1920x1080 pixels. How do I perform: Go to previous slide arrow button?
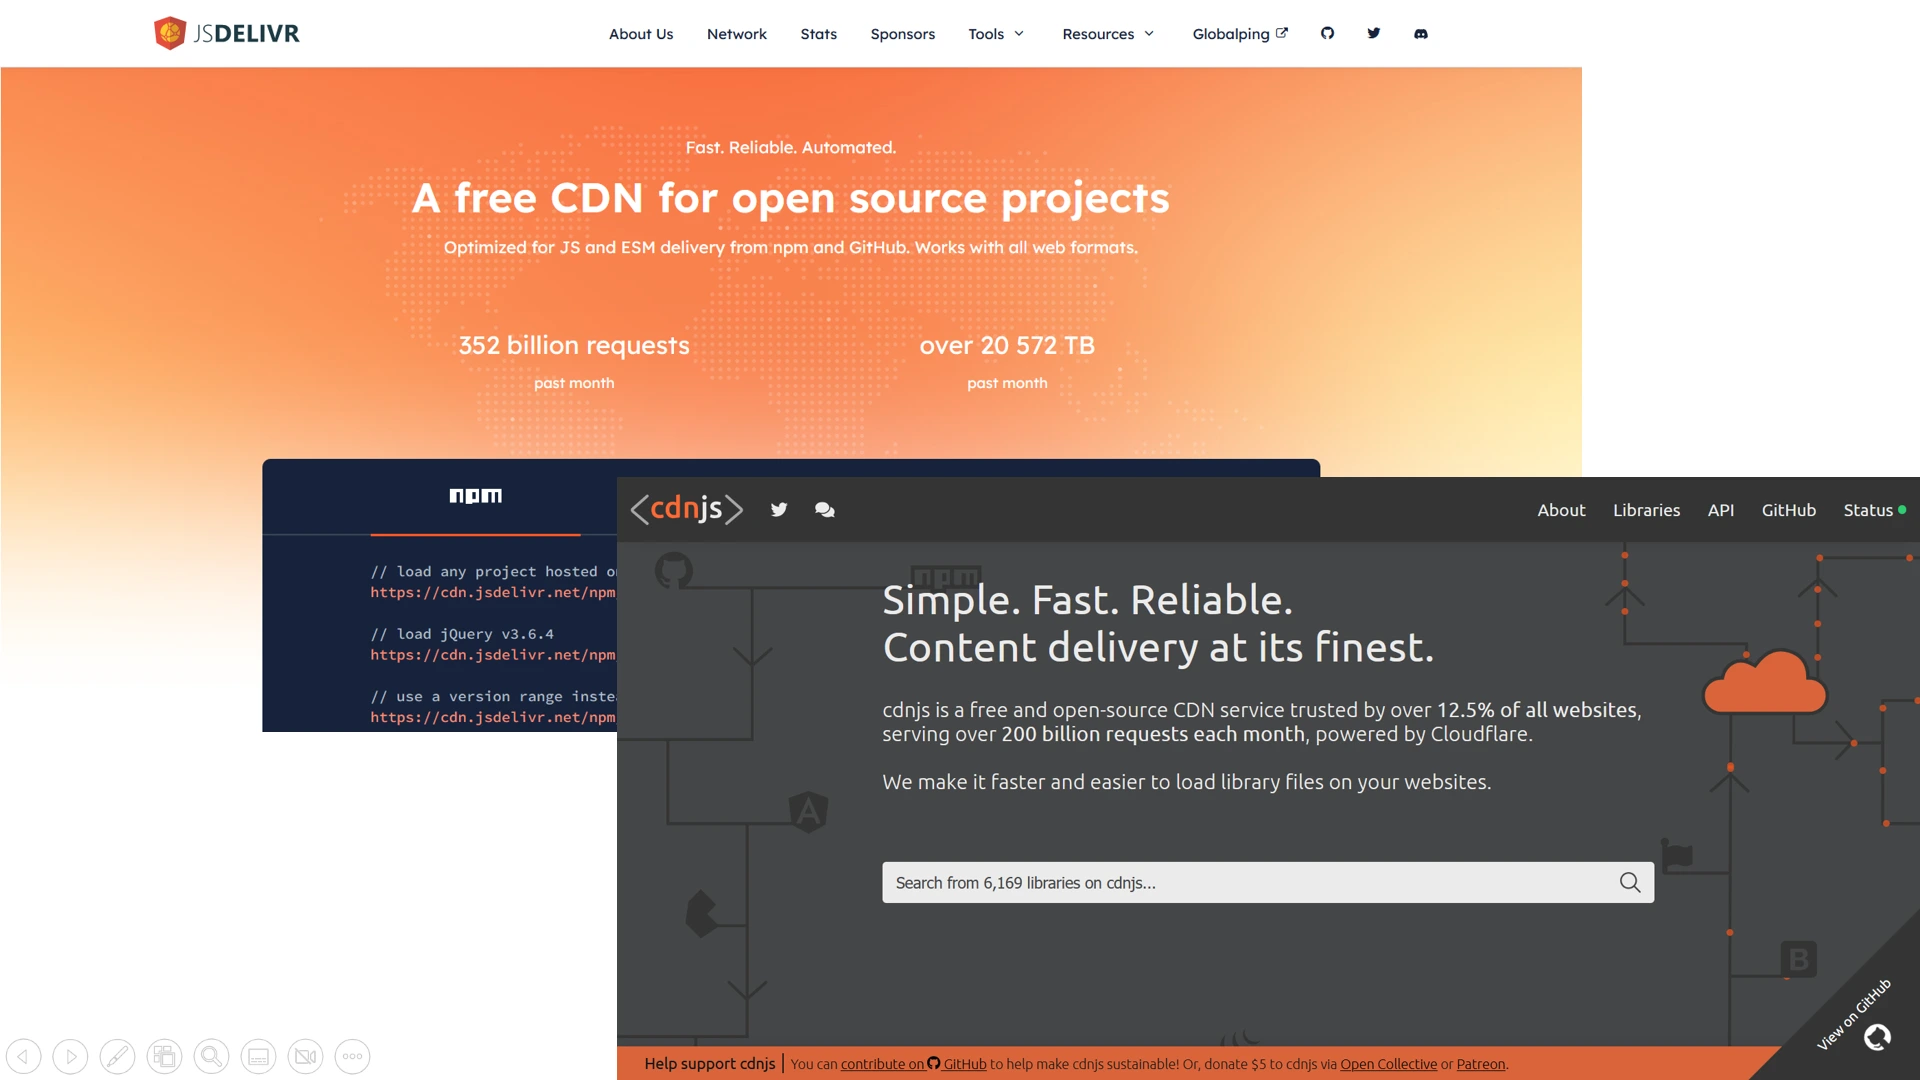click(x=23, y=1056)
